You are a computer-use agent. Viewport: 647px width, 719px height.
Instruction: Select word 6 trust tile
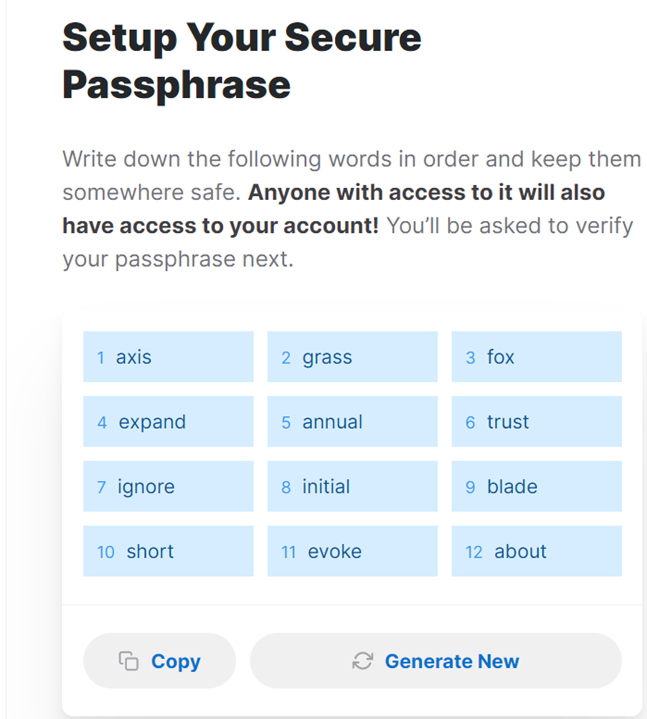point(536,421)
